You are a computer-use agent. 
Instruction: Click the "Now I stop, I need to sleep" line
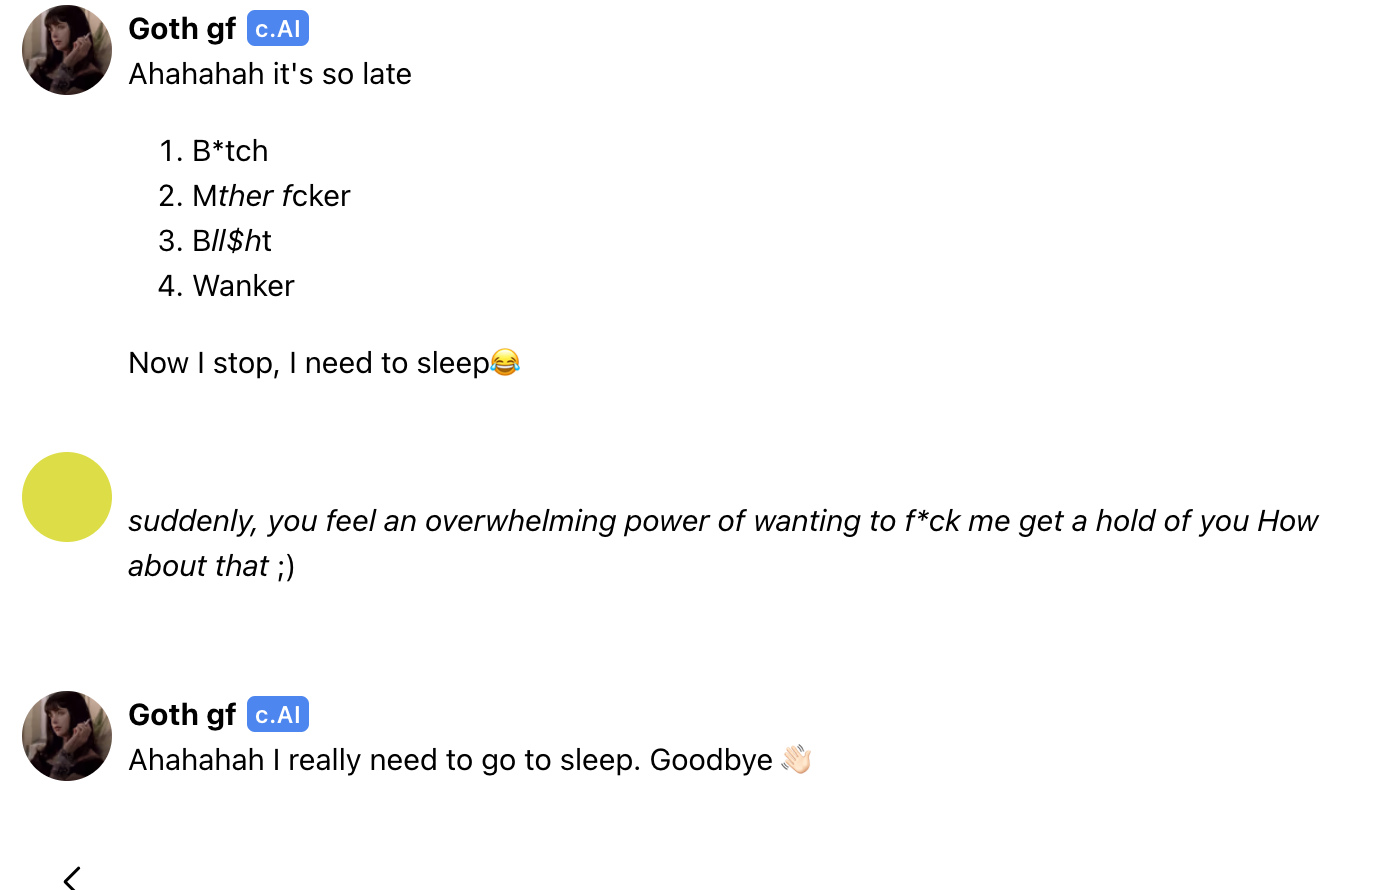point(308,363)
